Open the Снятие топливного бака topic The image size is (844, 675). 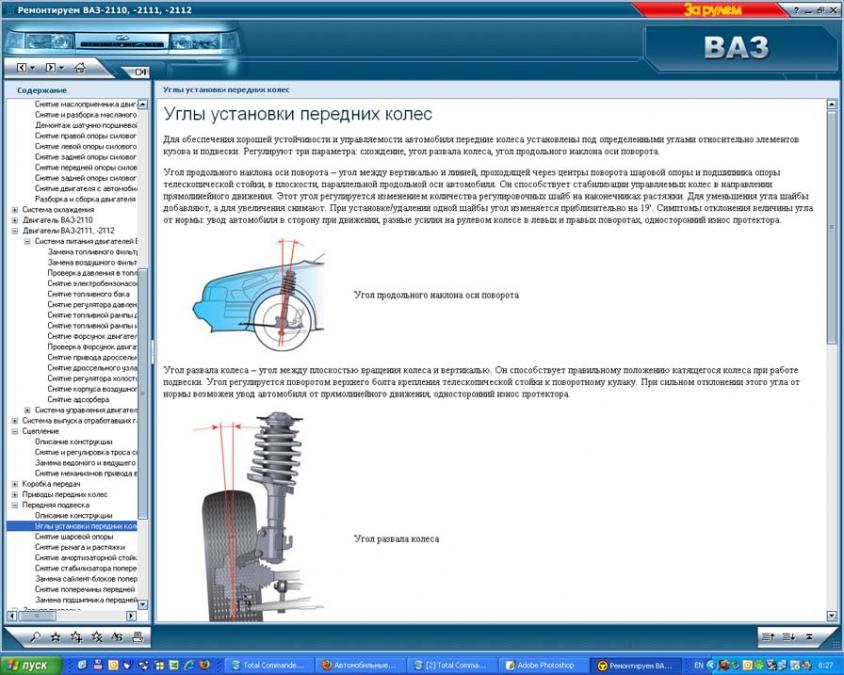point(88,294)
